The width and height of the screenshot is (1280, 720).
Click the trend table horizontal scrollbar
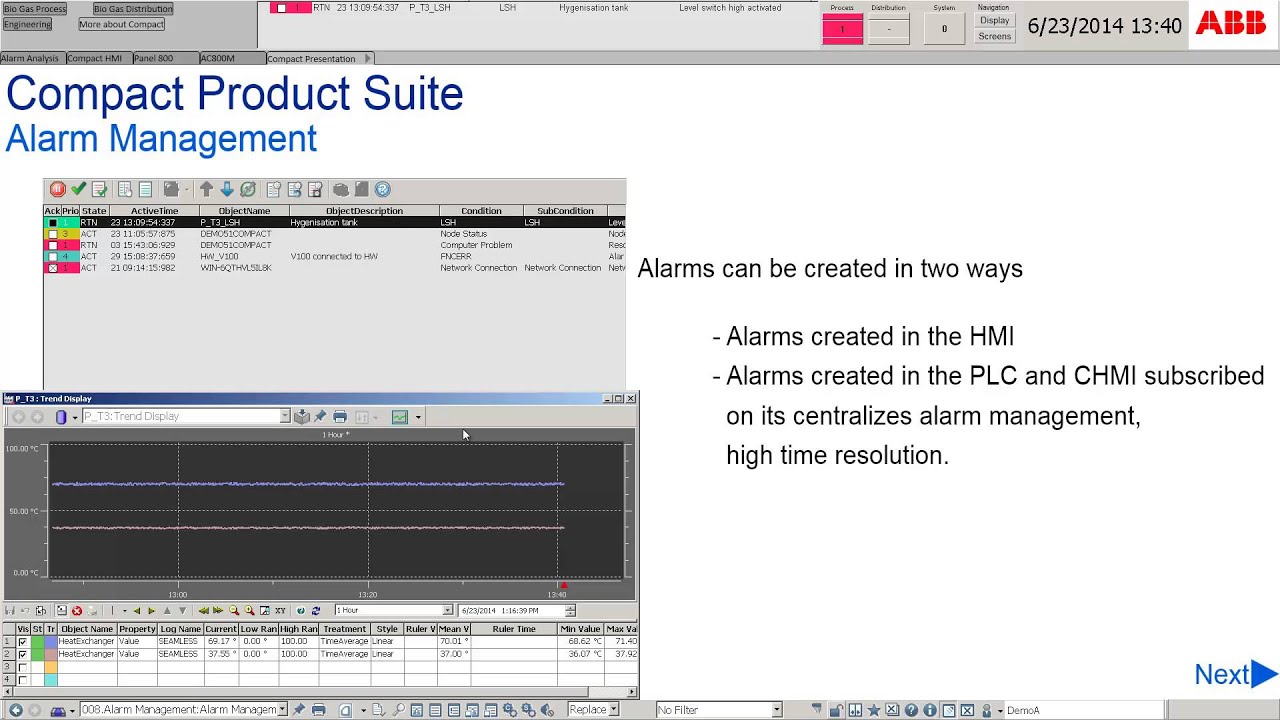click(x=319, y=692)
